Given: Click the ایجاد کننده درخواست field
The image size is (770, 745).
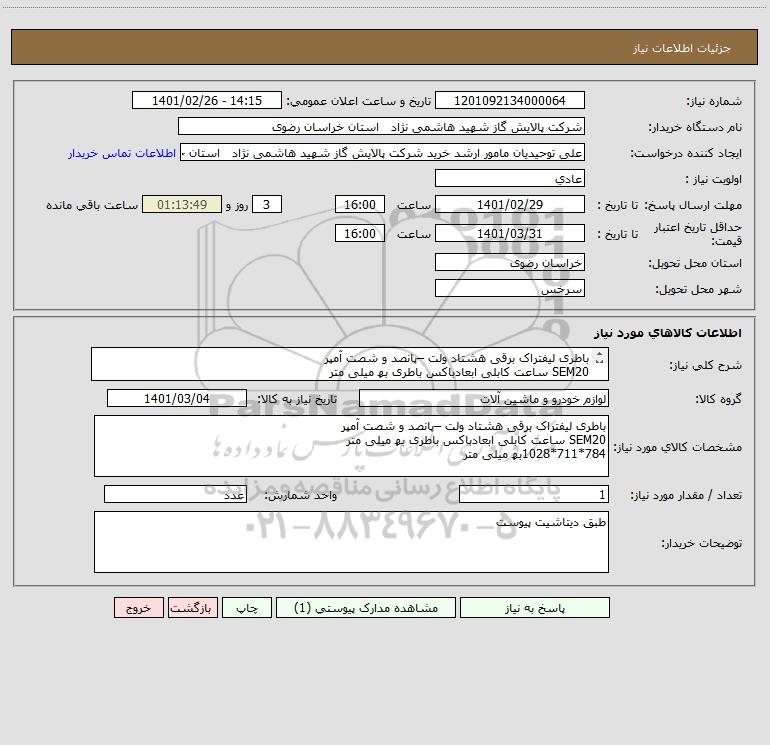Looking at the screenshot, I should point(383,152).
